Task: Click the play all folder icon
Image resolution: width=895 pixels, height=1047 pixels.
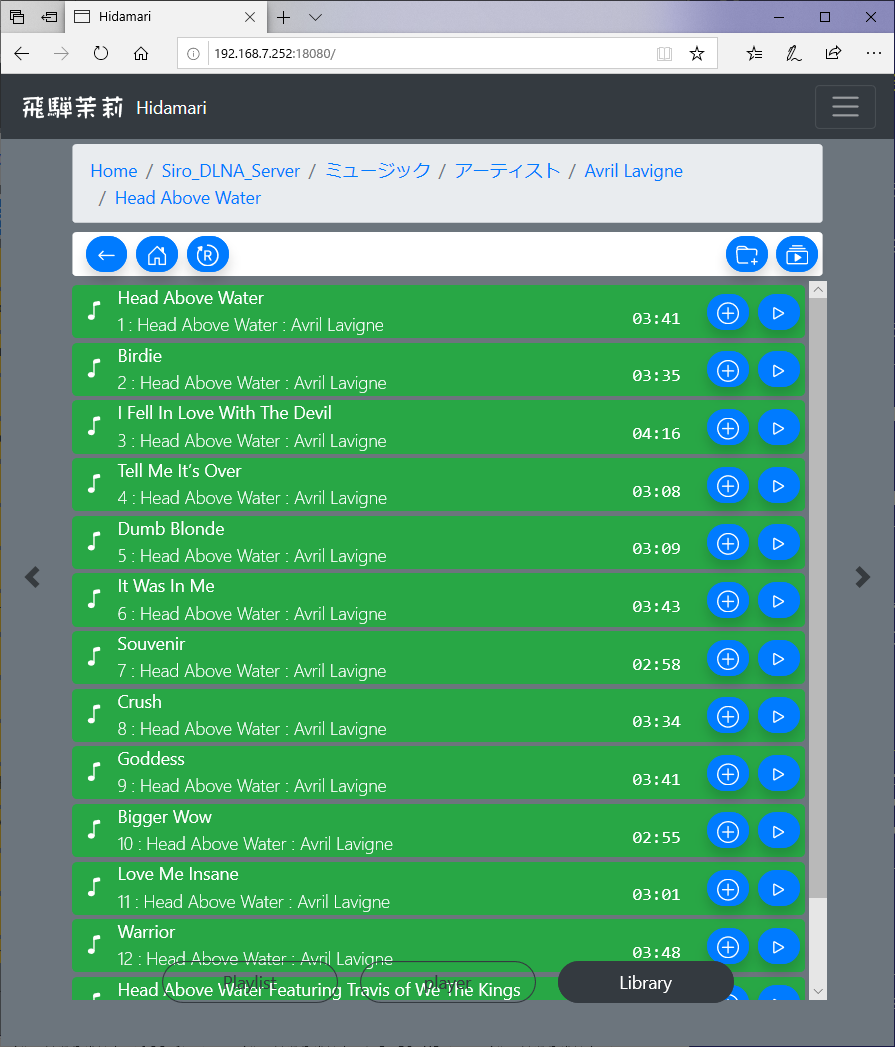Action: pos(797,254)
